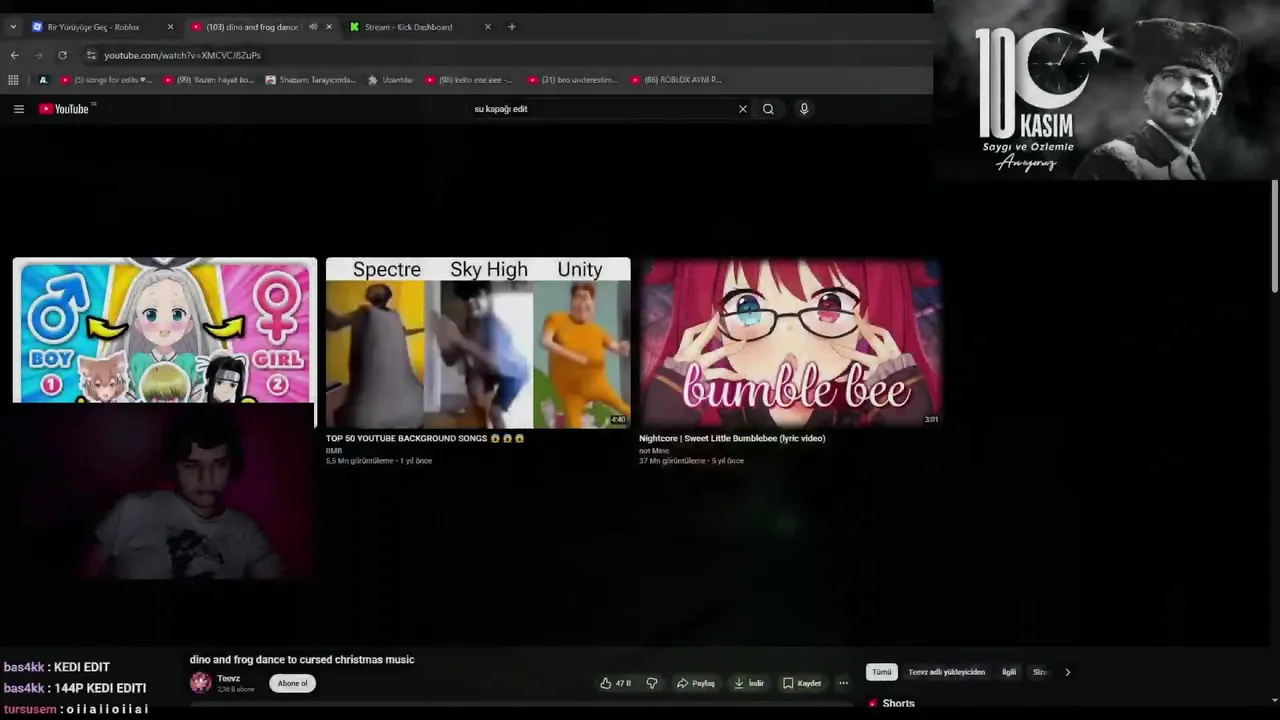Click the page vertical scrollbar thumb
The height and width of the screenshot is (720, 1280).
click(x=1275, y=237)
